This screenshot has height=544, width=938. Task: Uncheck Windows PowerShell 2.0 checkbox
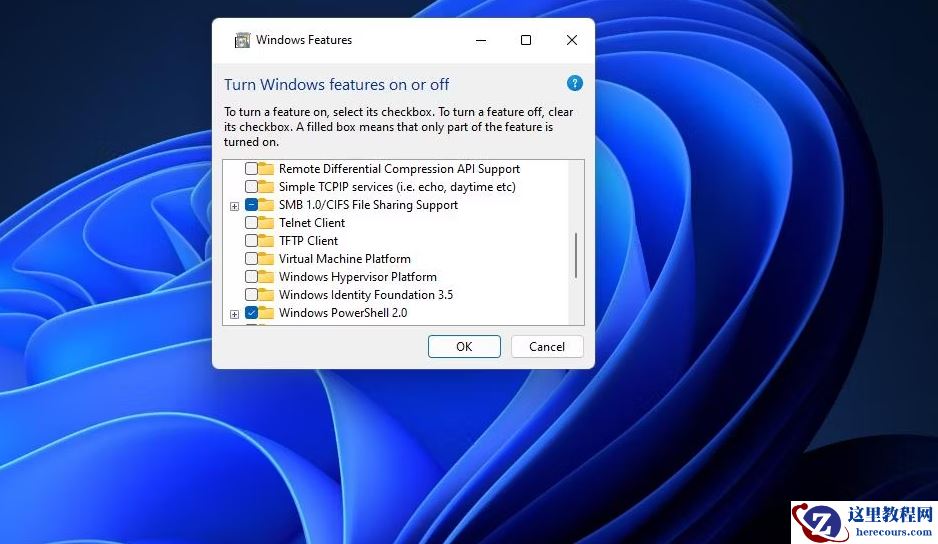(251, 312)
